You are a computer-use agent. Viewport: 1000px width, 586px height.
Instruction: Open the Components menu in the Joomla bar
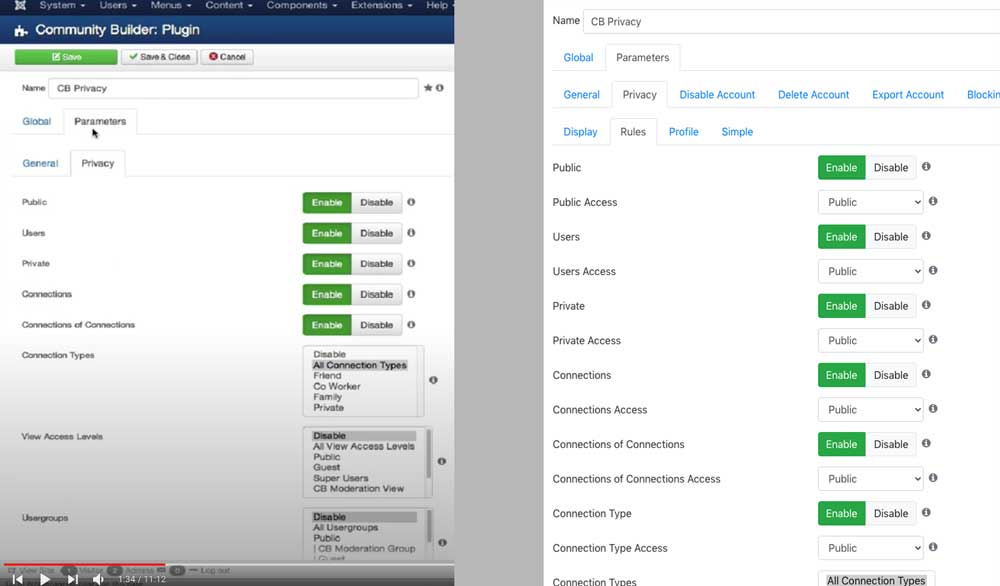[301, 5]
